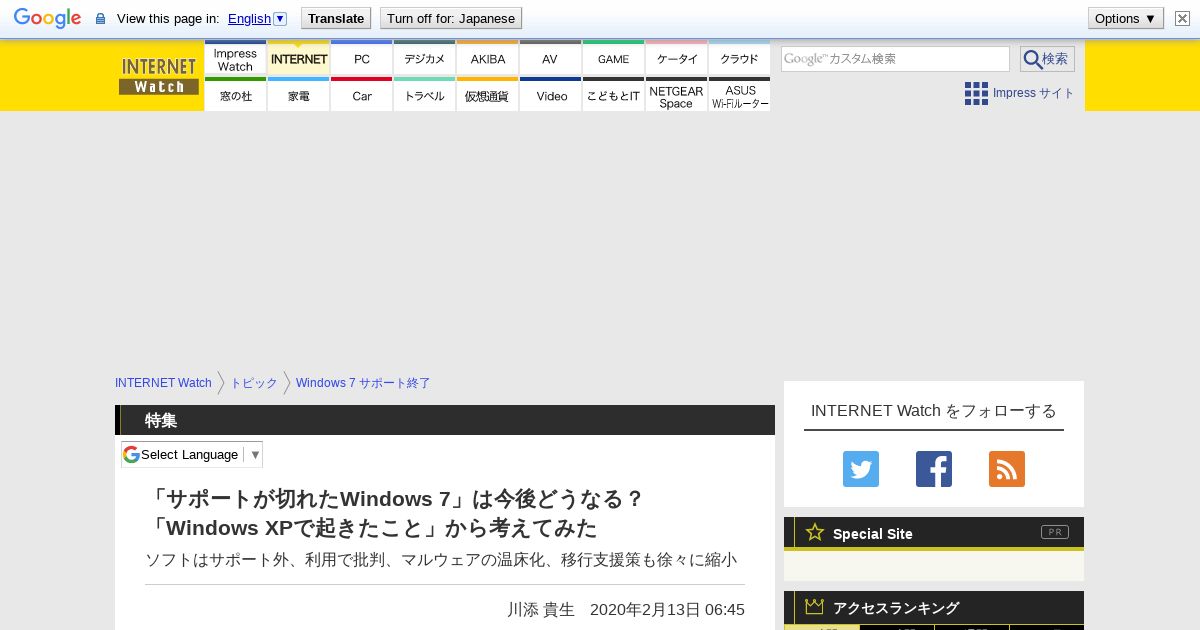Click author name 川添 貴生
Viewport: 1200px width, 630px height.
pyautogui.click(x=541, y=609)
